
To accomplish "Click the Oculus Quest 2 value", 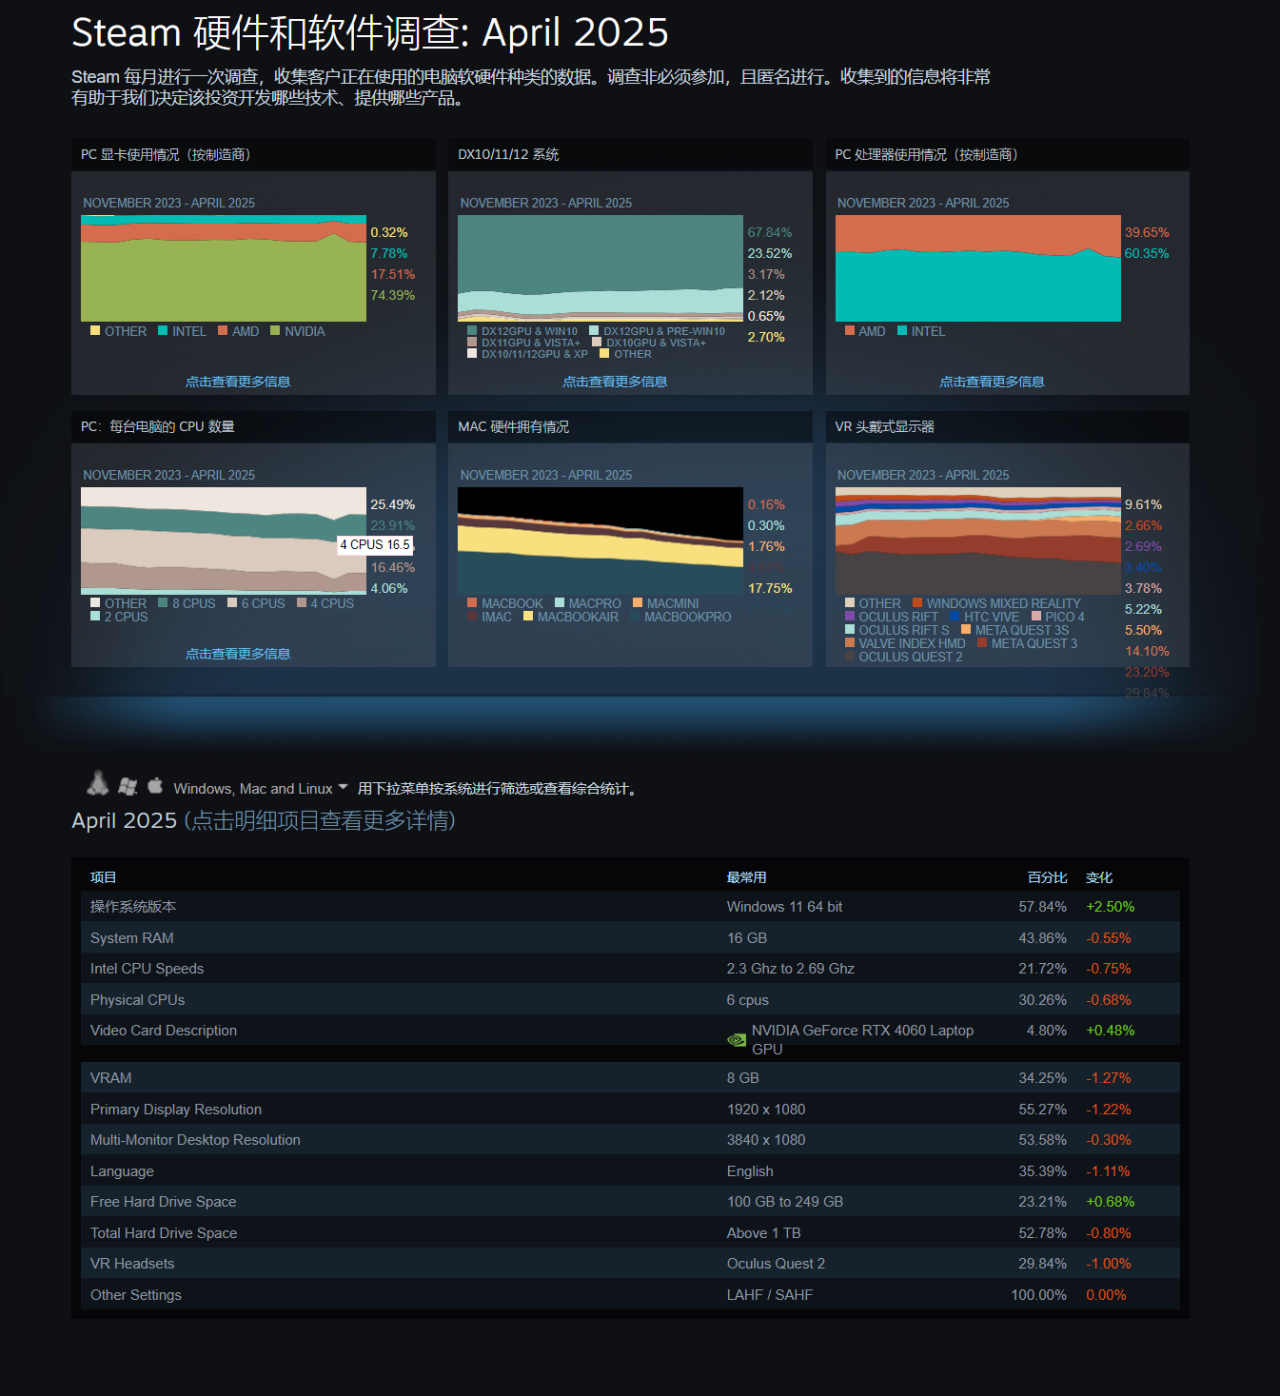I will [x=776, y=1264].
